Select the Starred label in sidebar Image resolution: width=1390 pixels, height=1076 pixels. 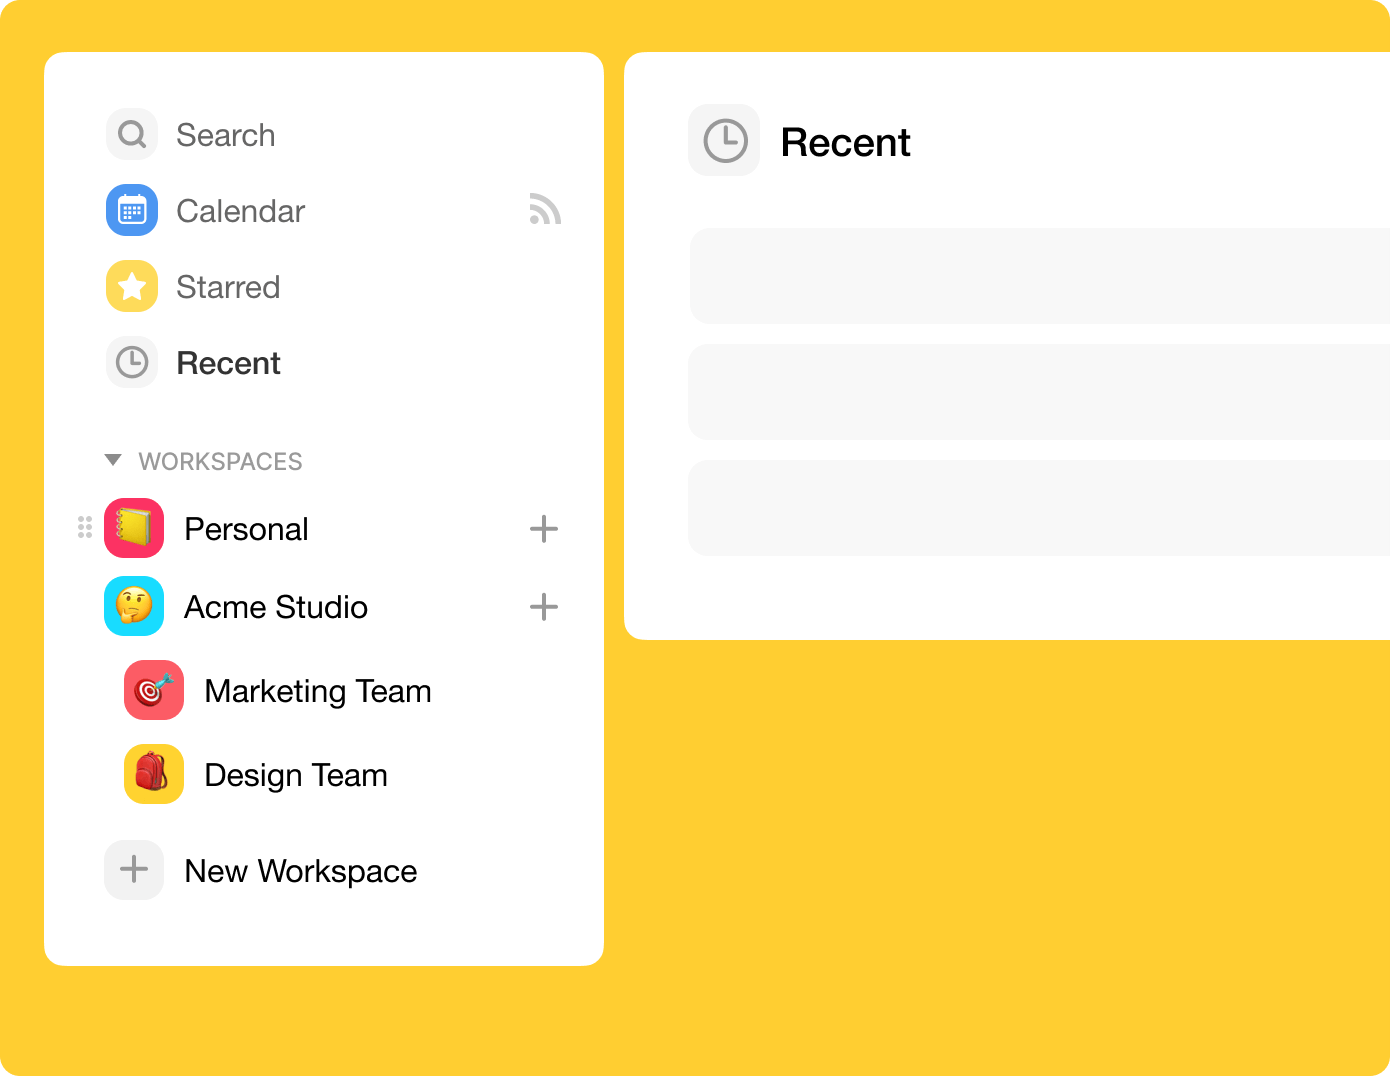228,287
